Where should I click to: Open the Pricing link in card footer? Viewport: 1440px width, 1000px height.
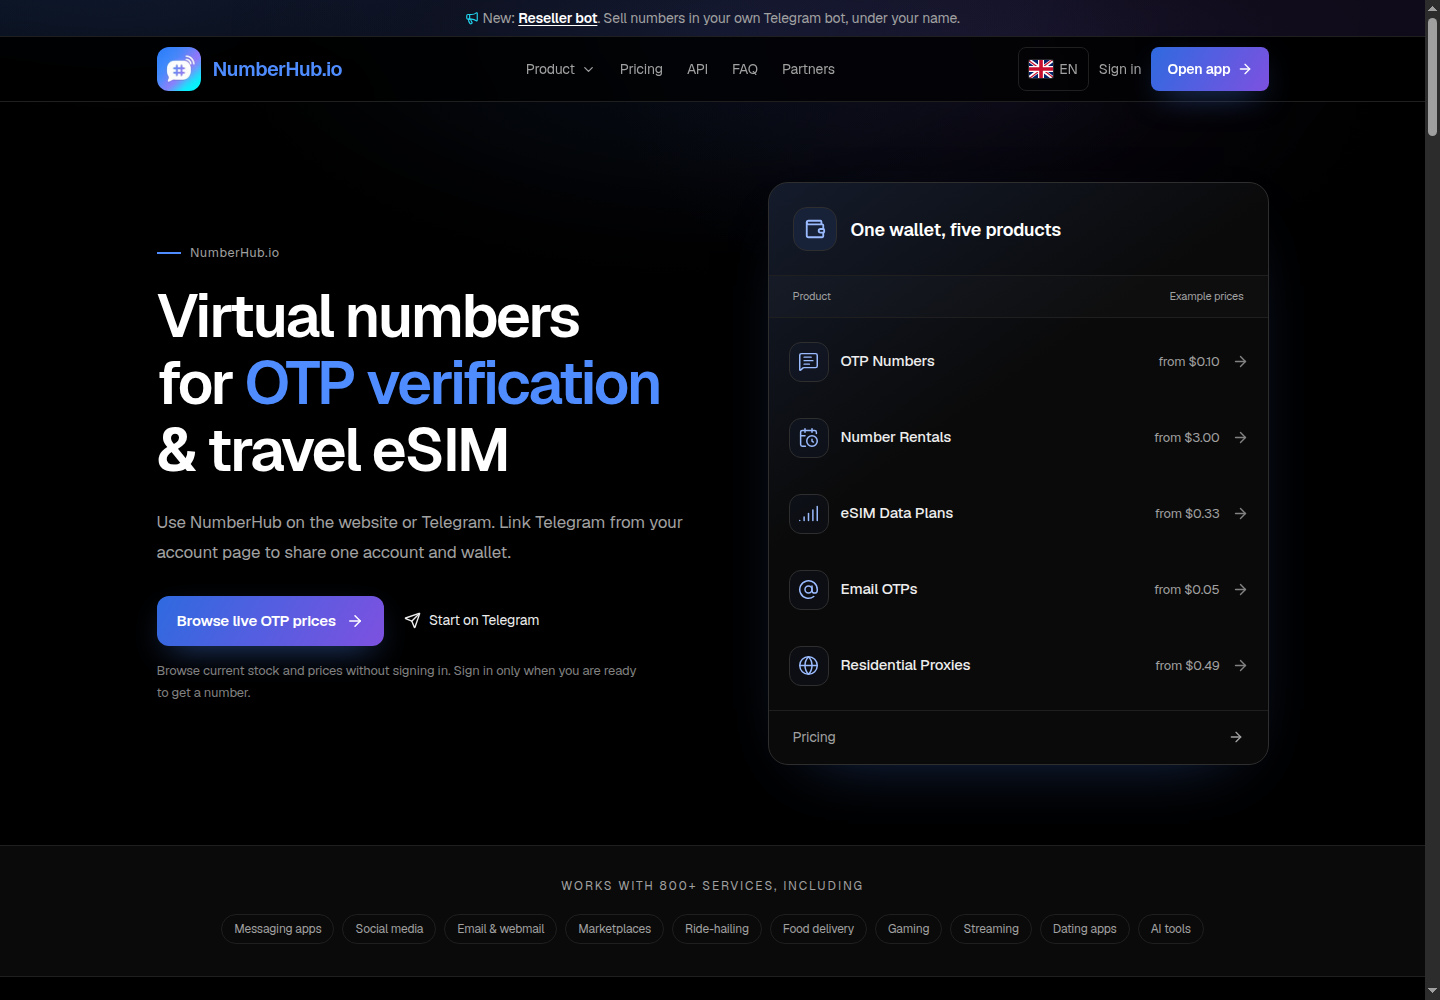click(1018, 737)
